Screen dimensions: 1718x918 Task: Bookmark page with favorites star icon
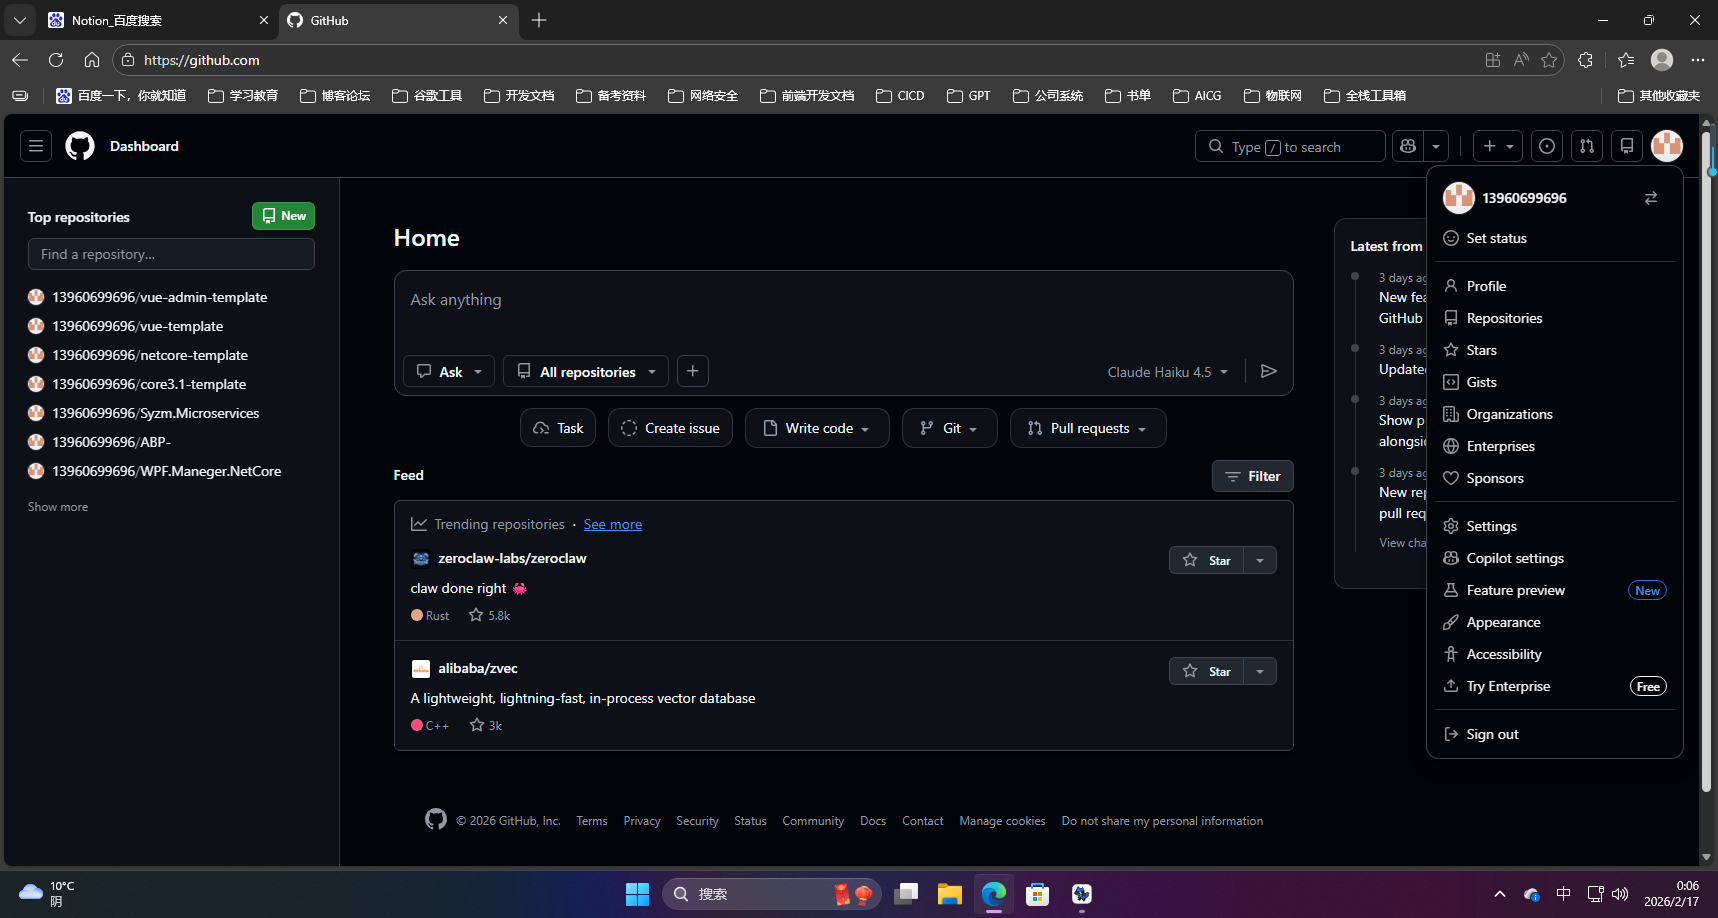[1549, 60]
